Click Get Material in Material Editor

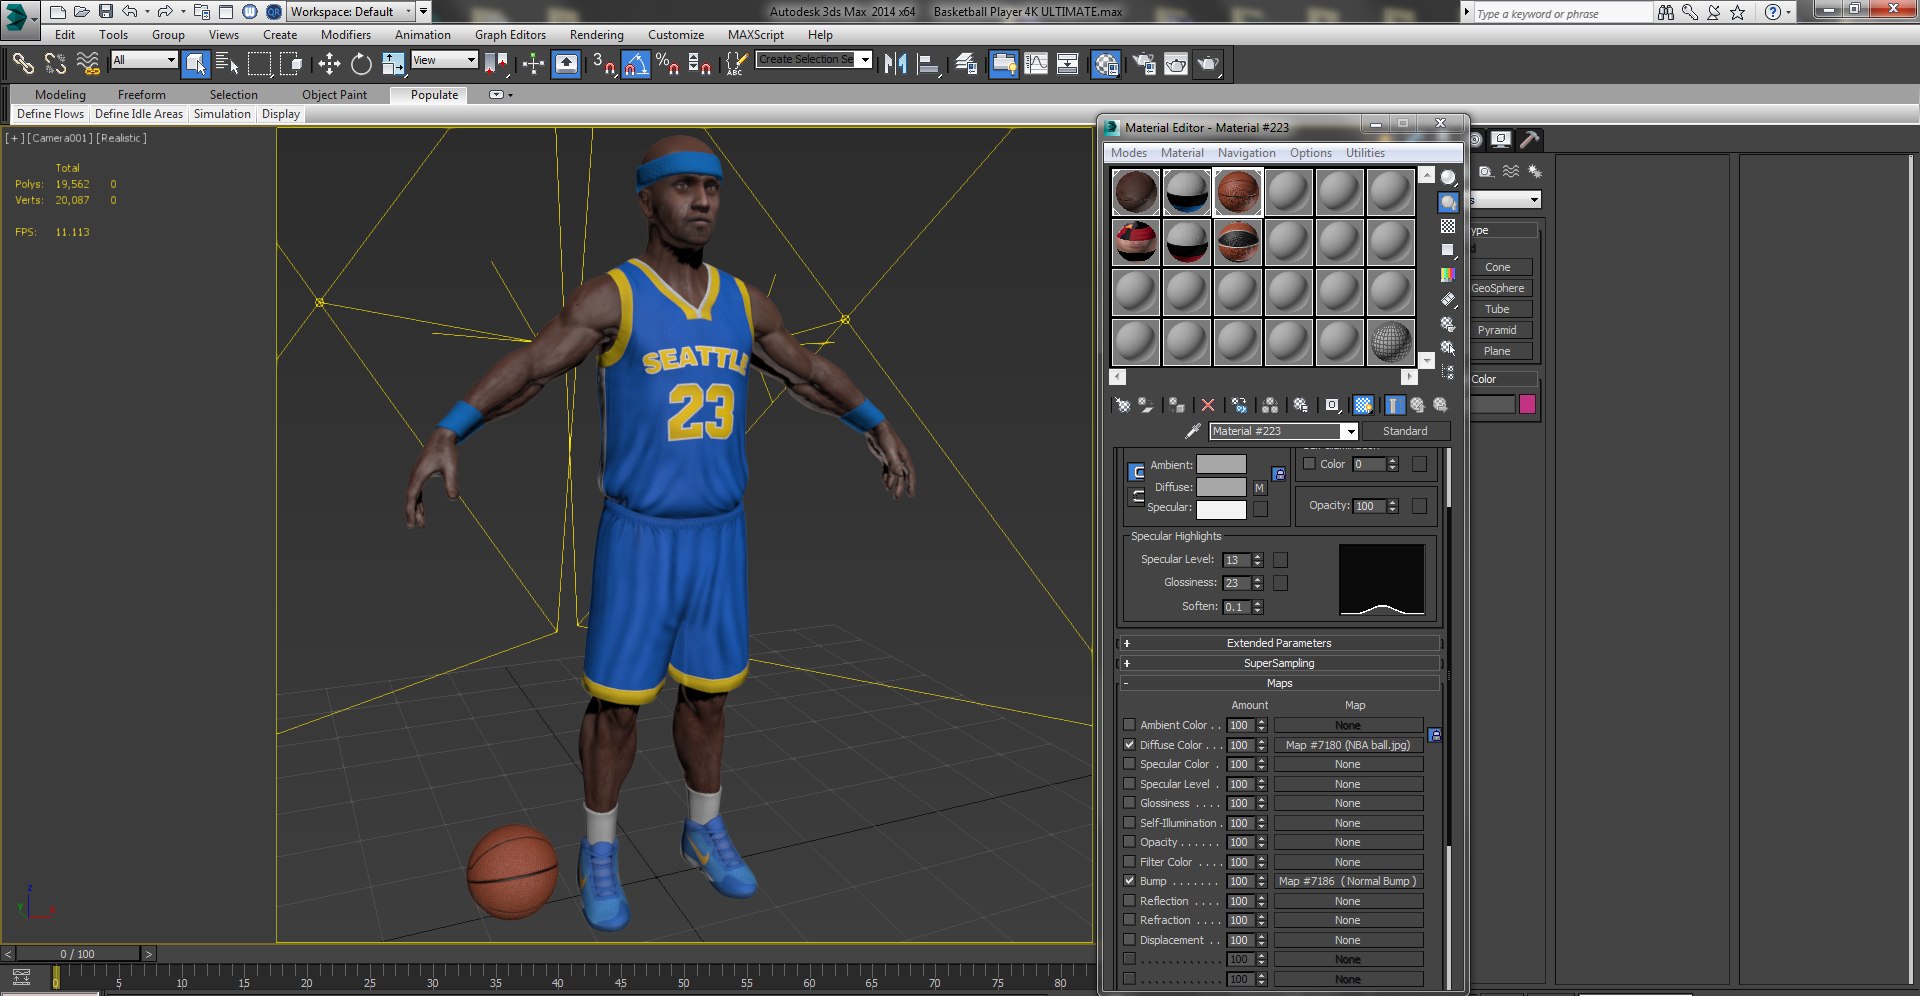point(1123,405)
